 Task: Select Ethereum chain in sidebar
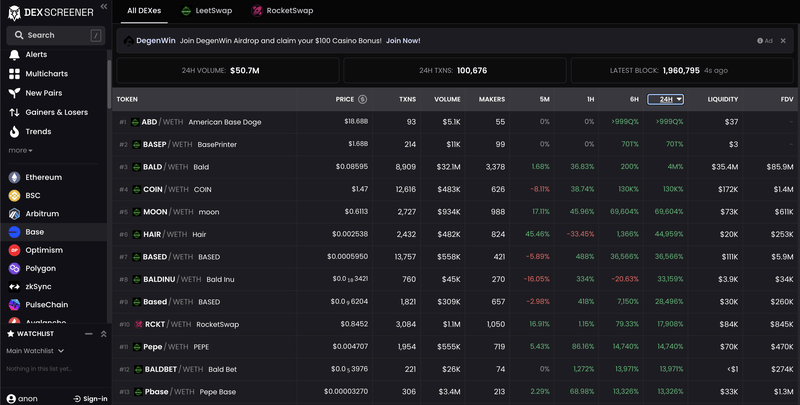43,177
